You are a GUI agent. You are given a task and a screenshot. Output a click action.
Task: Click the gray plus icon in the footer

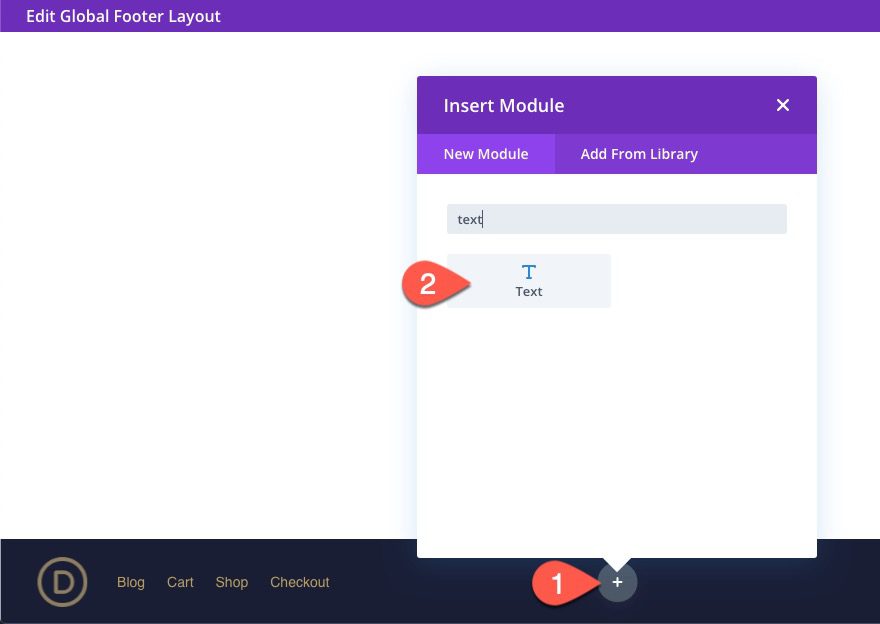pos(617,581)
